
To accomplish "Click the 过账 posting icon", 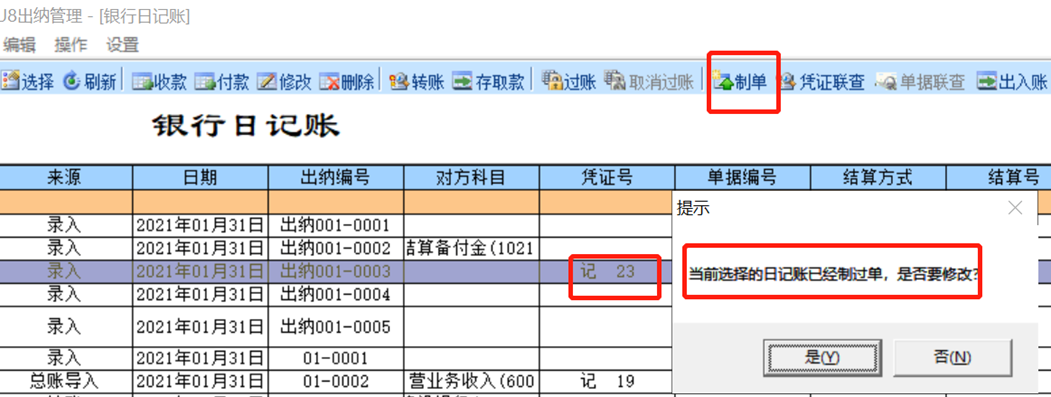I will pos(552,81).
